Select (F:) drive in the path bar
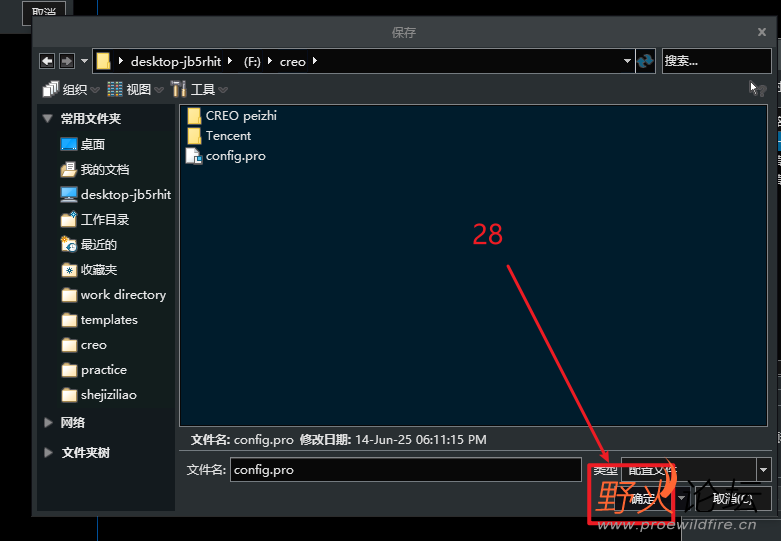Viewport: 781px width, 541px height. coord(252,62)
